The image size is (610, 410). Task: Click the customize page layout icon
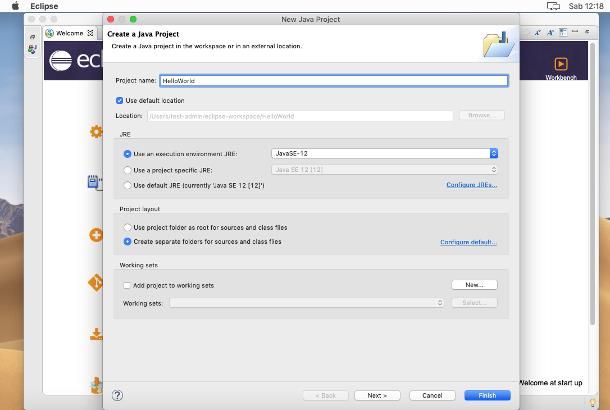click(x=563, y=33)
